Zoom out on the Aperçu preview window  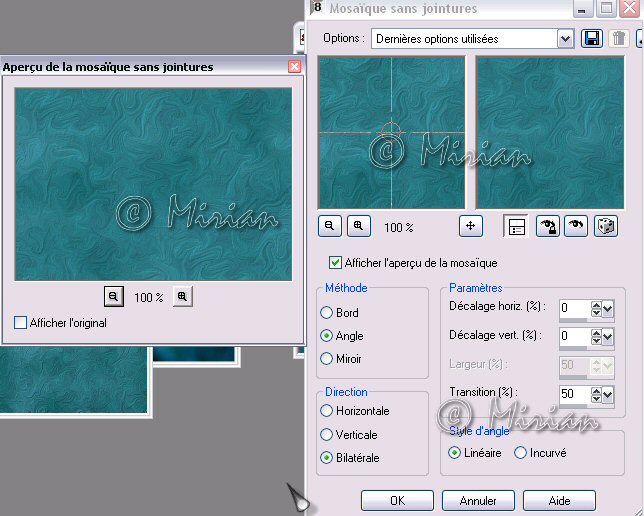(x=114, y=297)
